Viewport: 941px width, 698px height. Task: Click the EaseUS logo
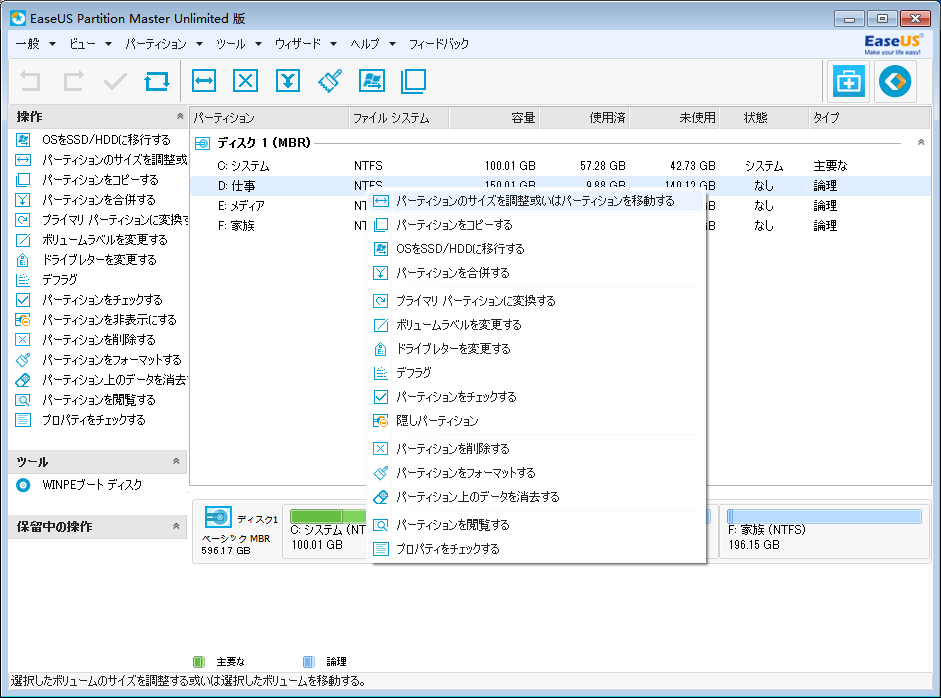(892, 44)
